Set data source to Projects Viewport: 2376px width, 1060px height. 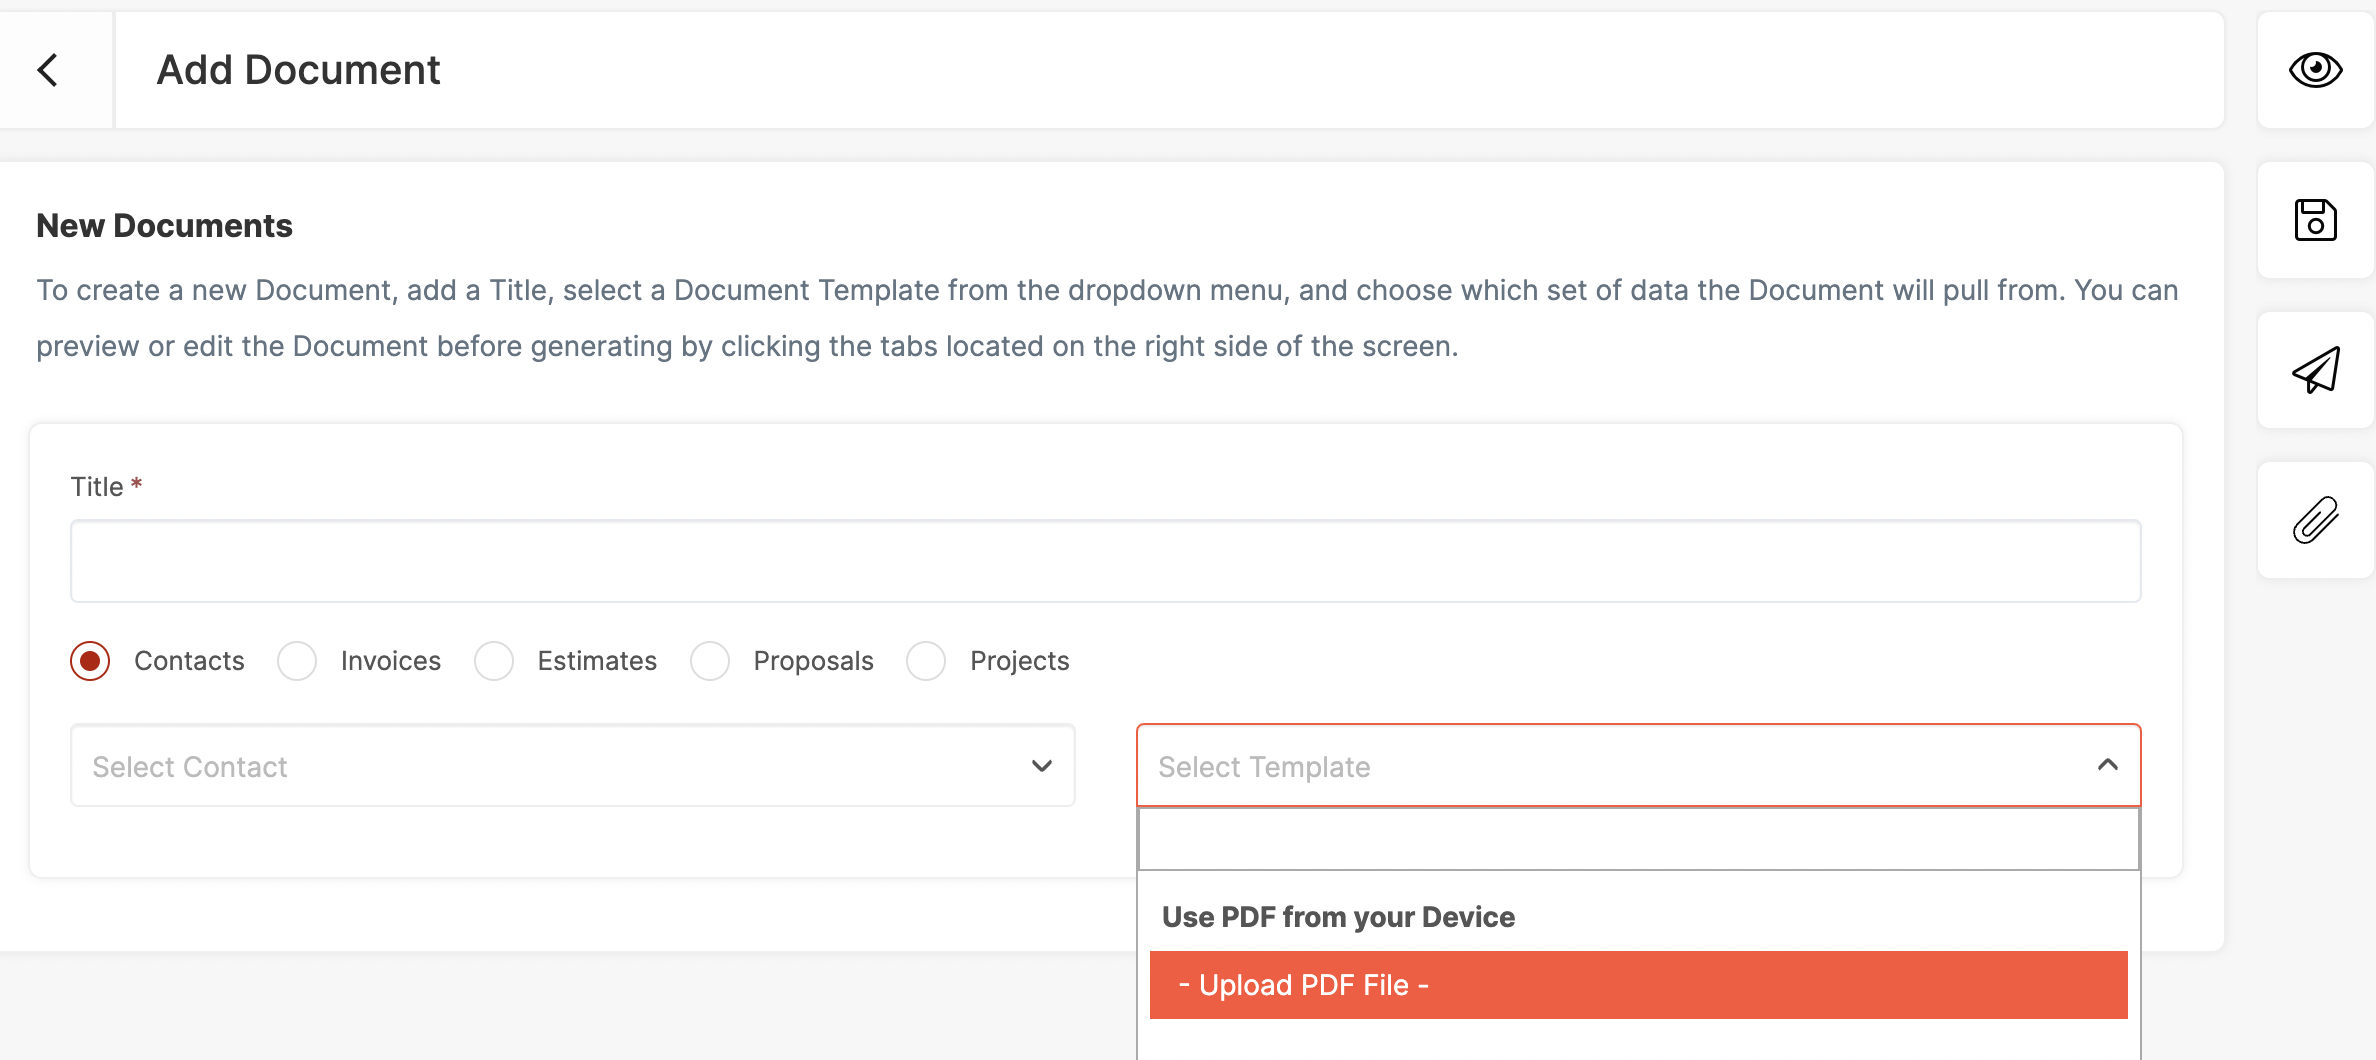(x=926, y=661)
